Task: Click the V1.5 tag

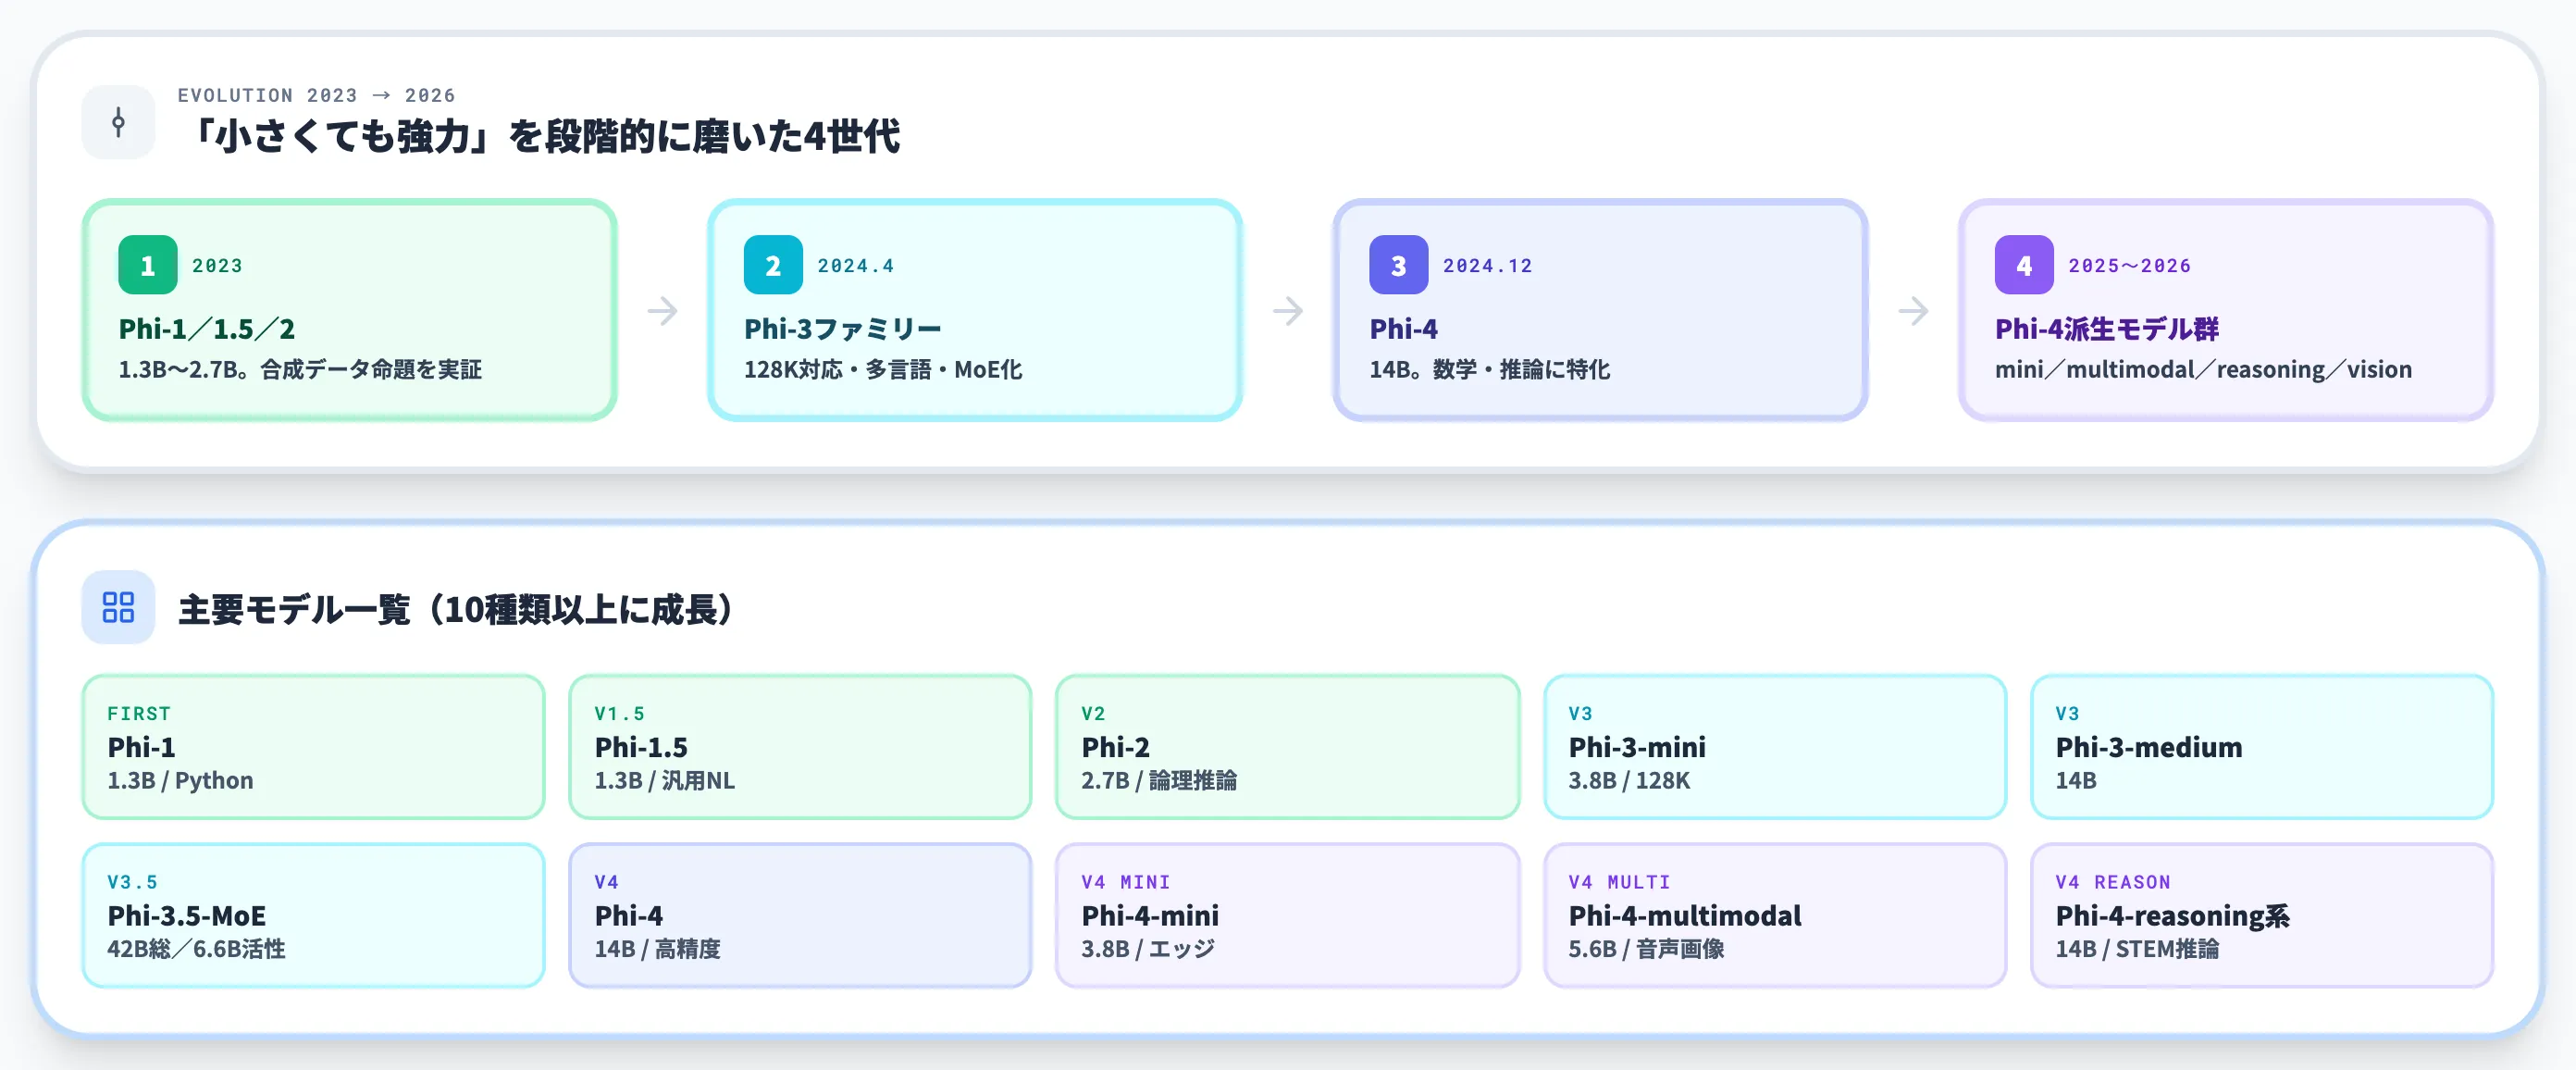Action: [x=619, y=713]
